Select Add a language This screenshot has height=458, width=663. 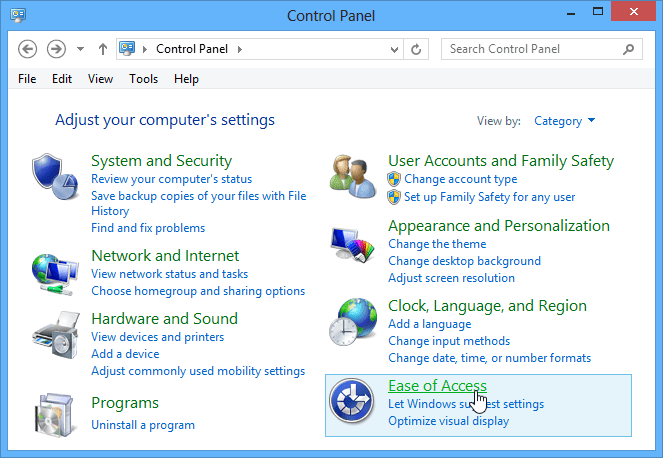(x=430, y=324)
